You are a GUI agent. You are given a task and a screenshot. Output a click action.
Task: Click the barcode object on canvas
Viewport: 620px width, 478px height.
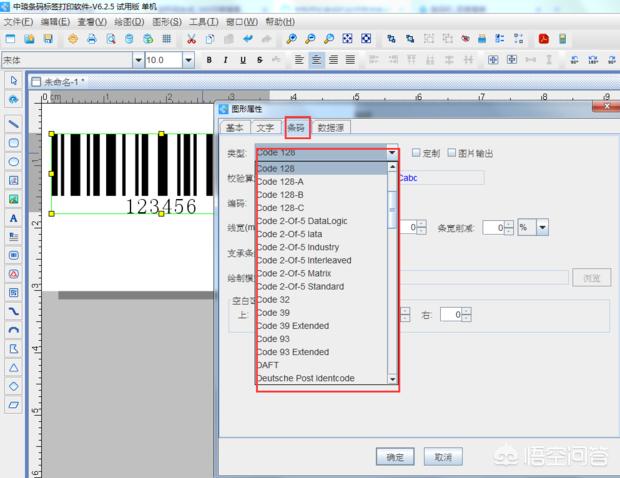click(132, 173)
